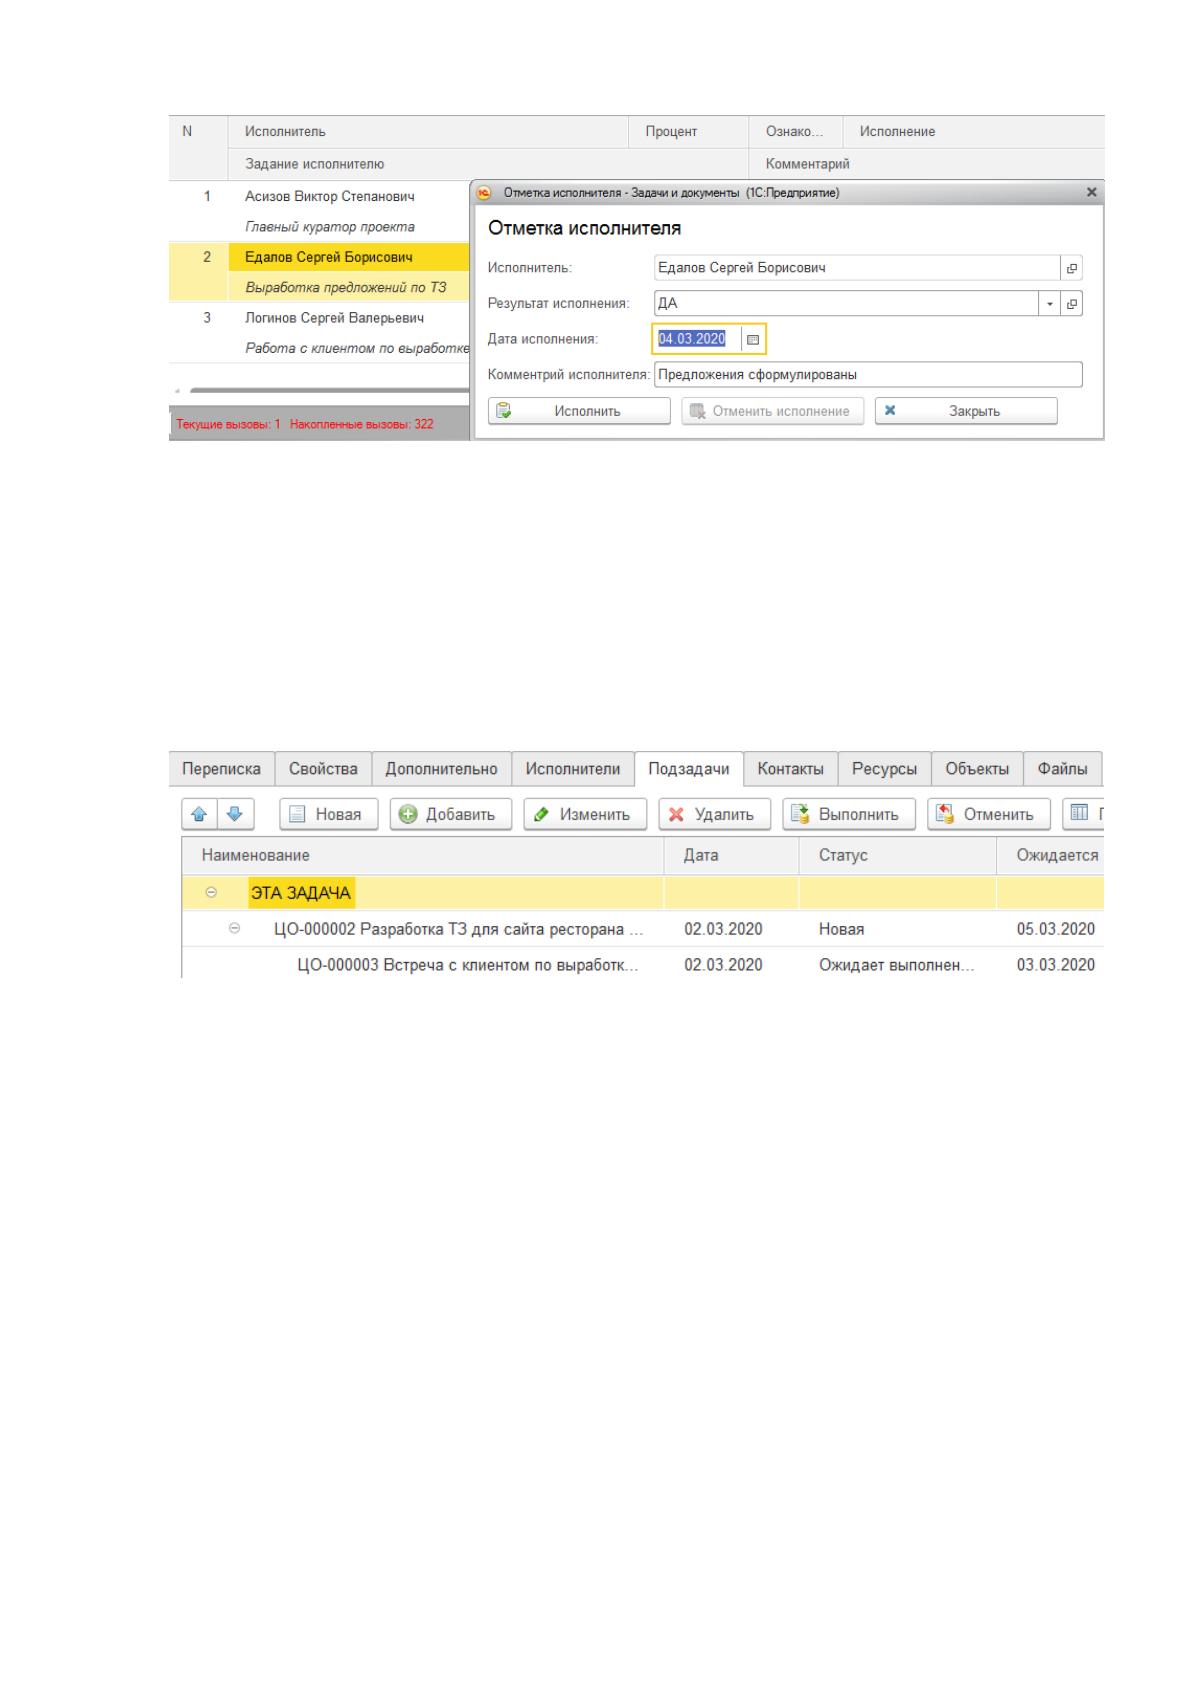Select the Асизов Виктор Степанович row
The height and width of the screenshot is (1684, 1190).
point(320,197)
